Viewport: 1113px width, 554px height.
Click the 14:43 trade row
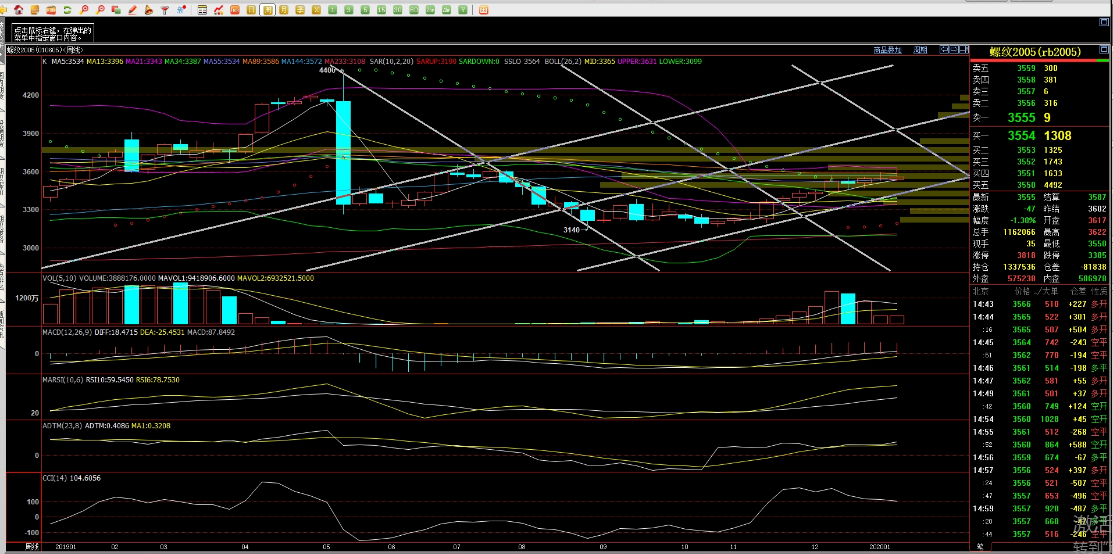click(1041, 305)
